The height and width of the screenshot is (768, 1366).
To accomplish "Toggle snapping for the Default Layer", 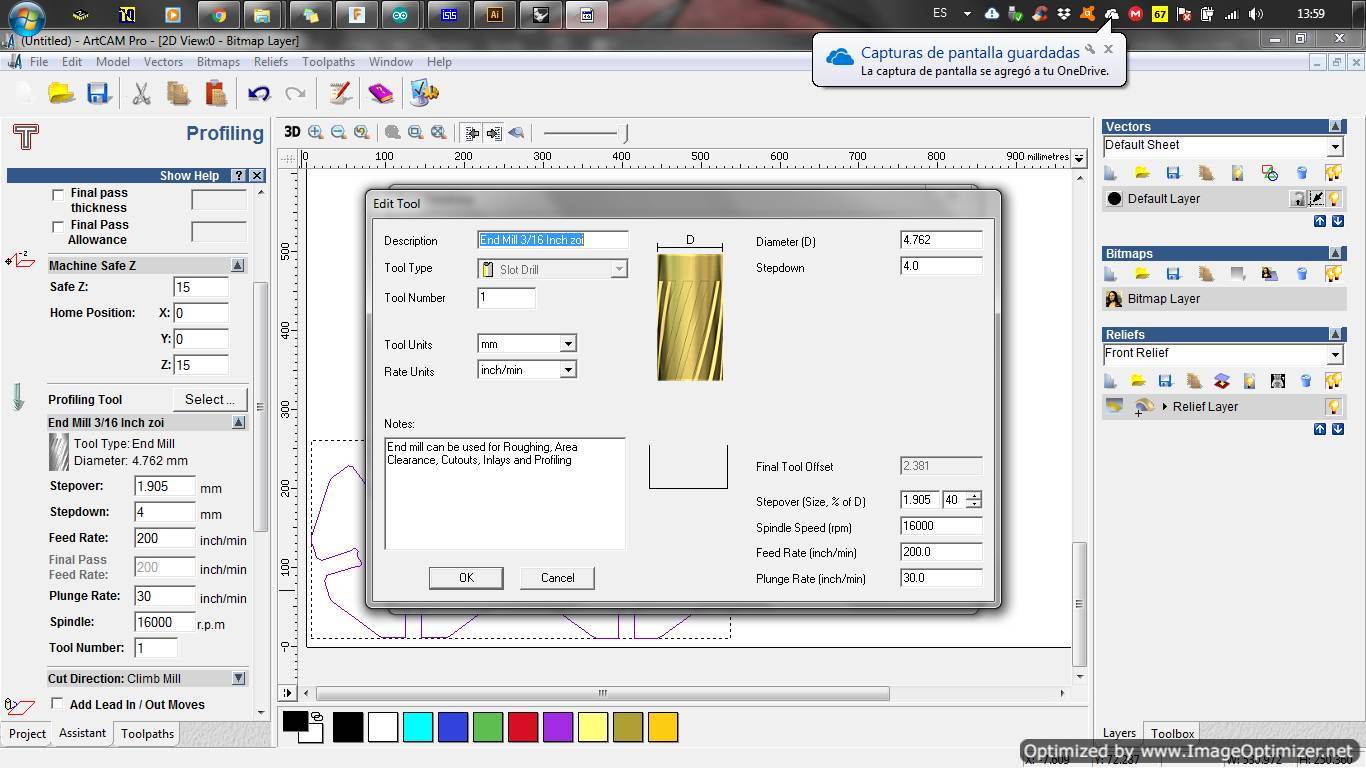I will (1316, 199).
